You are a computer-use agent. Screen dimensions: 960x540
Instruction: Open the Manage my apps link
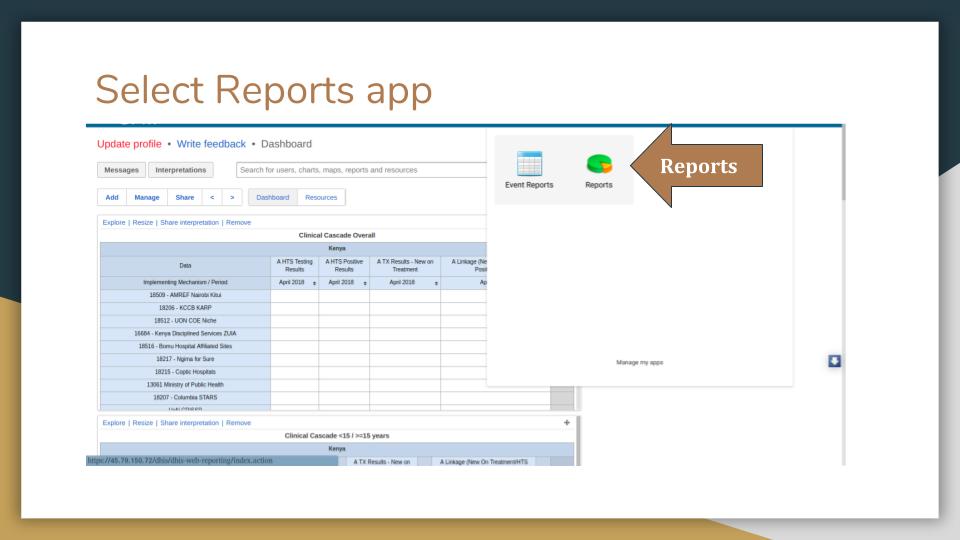639,362
